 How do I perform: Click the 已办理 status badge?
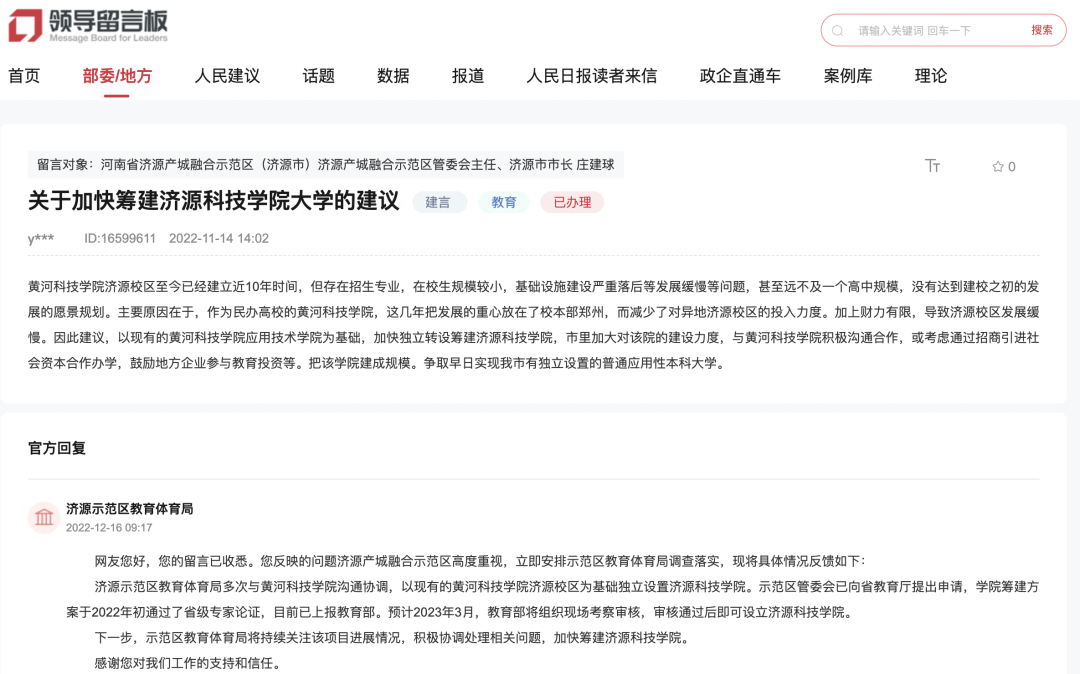click(x=572, y=202)
